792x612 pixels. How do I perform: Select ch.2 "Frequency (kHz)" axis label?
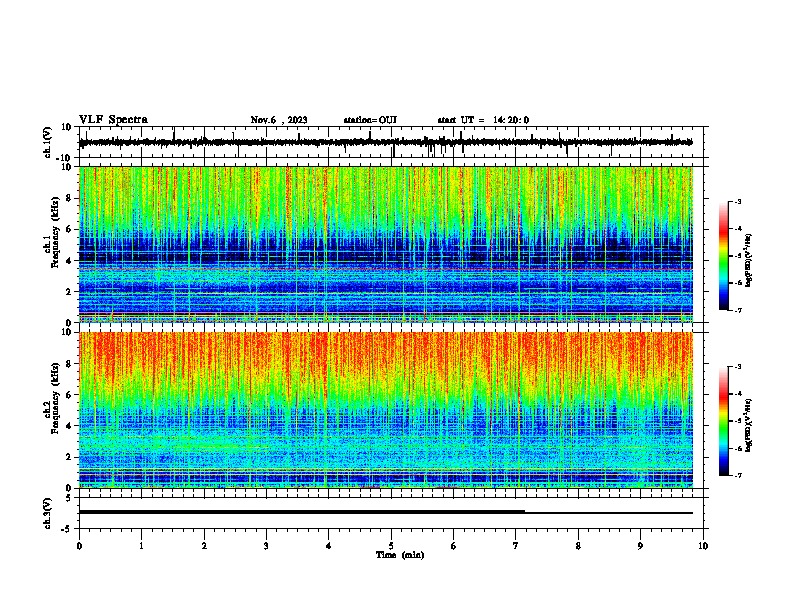[x=56, y=398]
